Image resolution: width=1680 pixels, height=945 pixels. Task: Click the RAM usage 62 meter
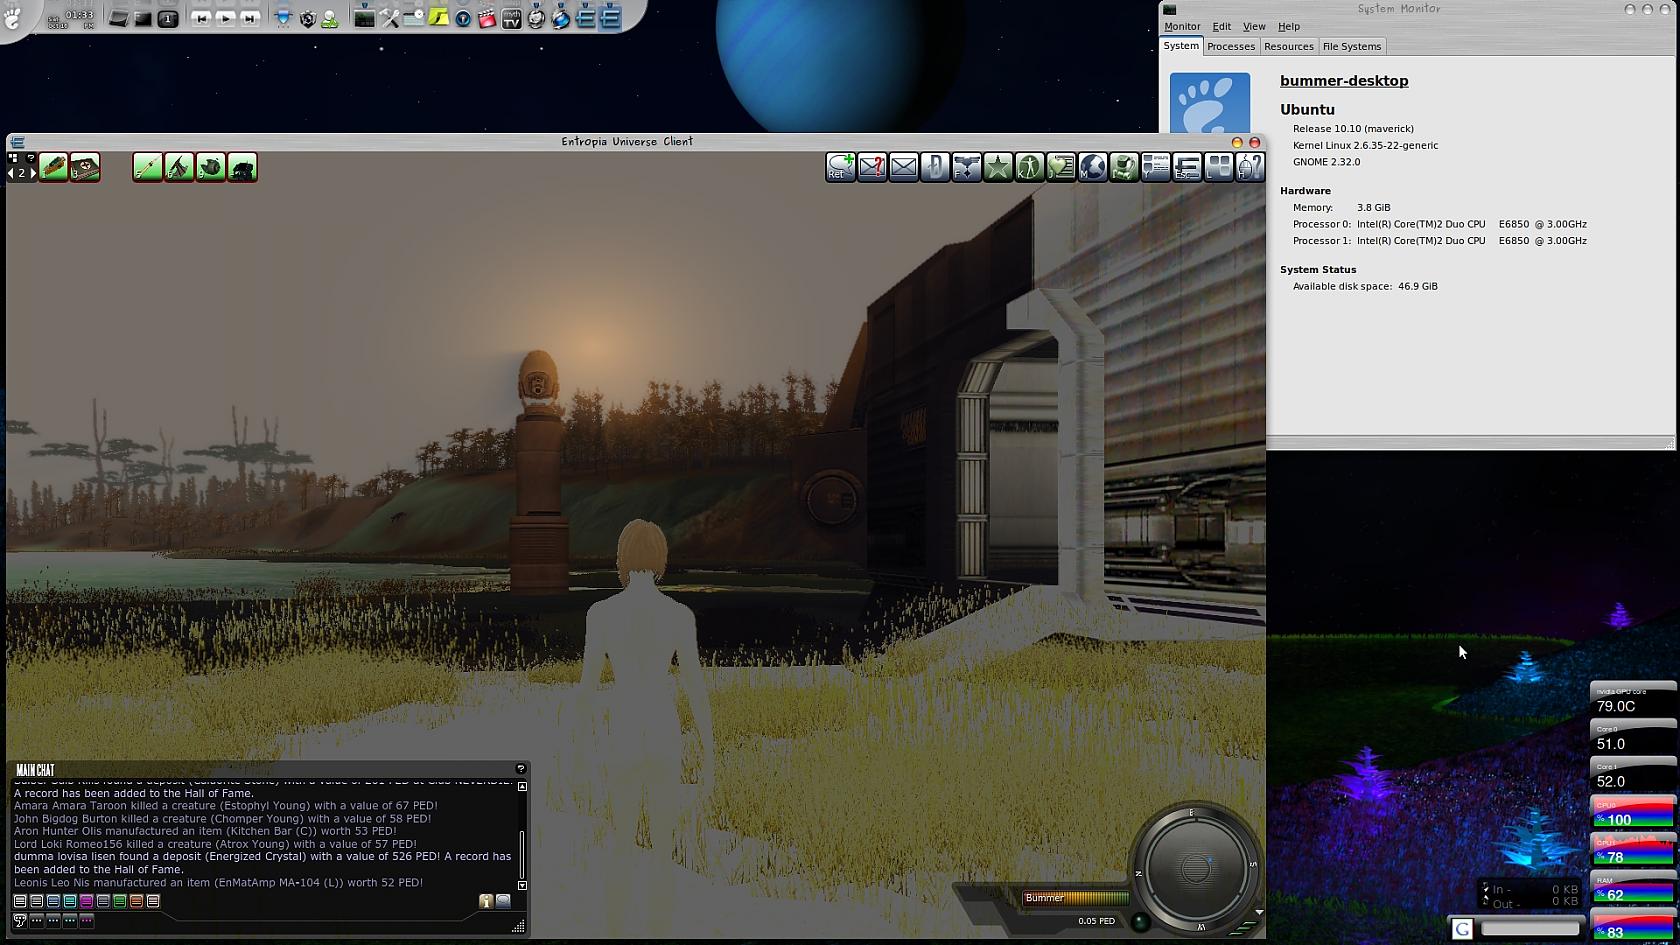[1633, 888]
